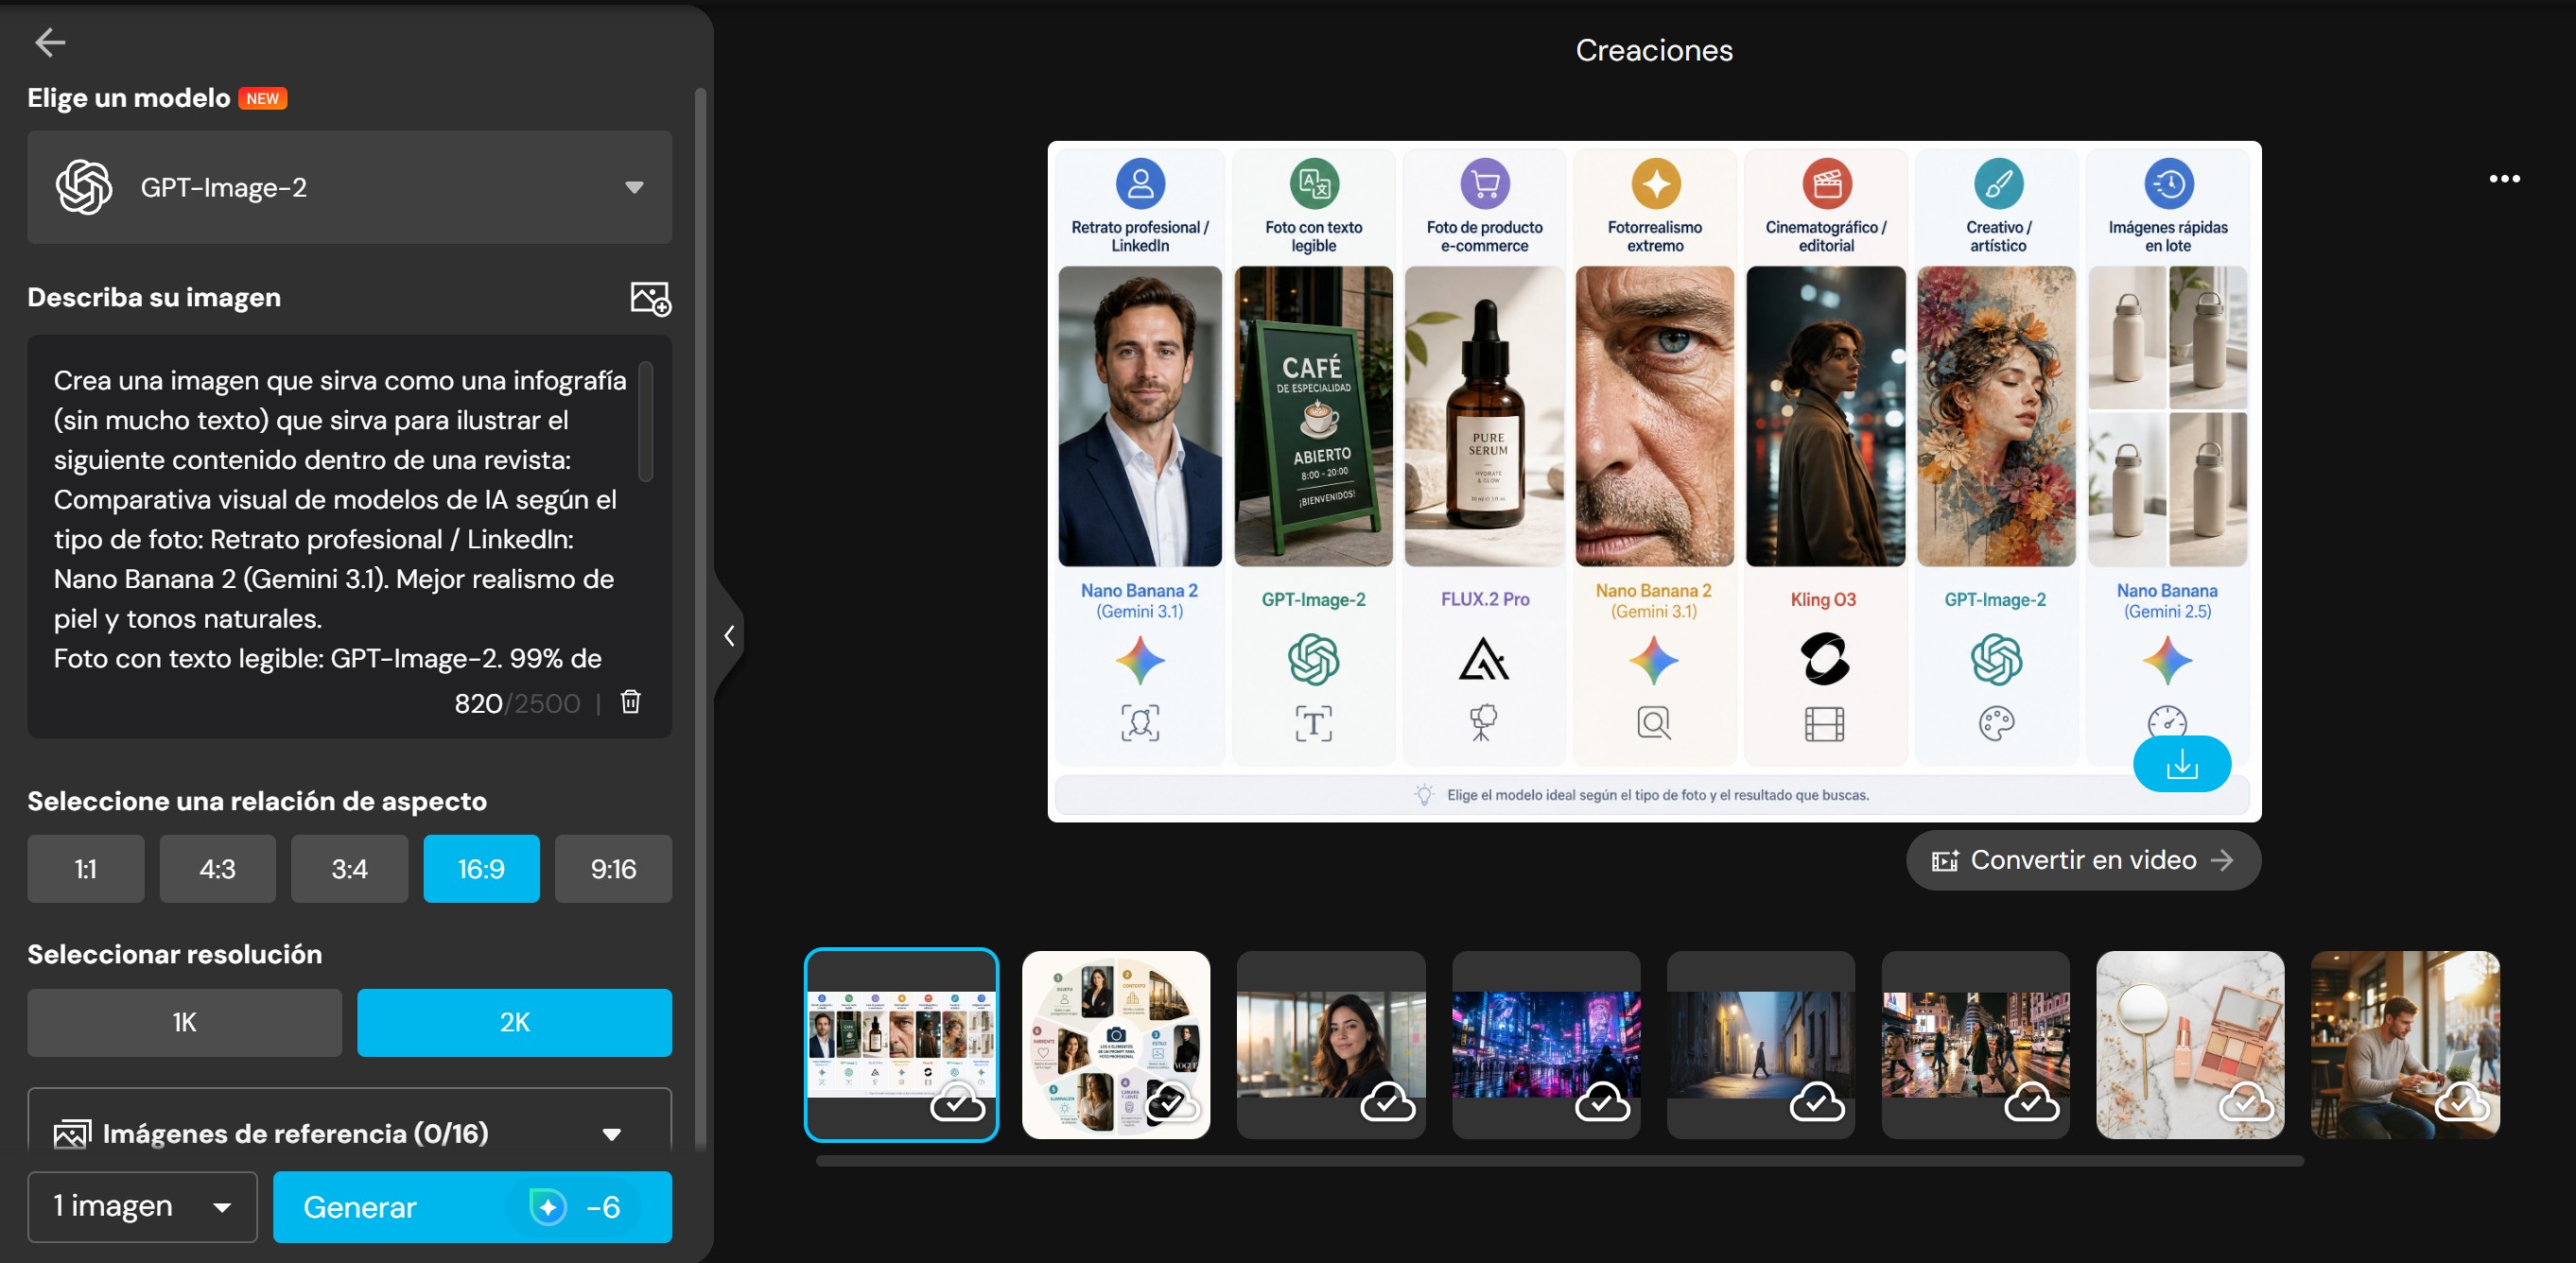Open the three-dots more options menu
The image size is (2576, 1263).
click(x=2504, y=179)
